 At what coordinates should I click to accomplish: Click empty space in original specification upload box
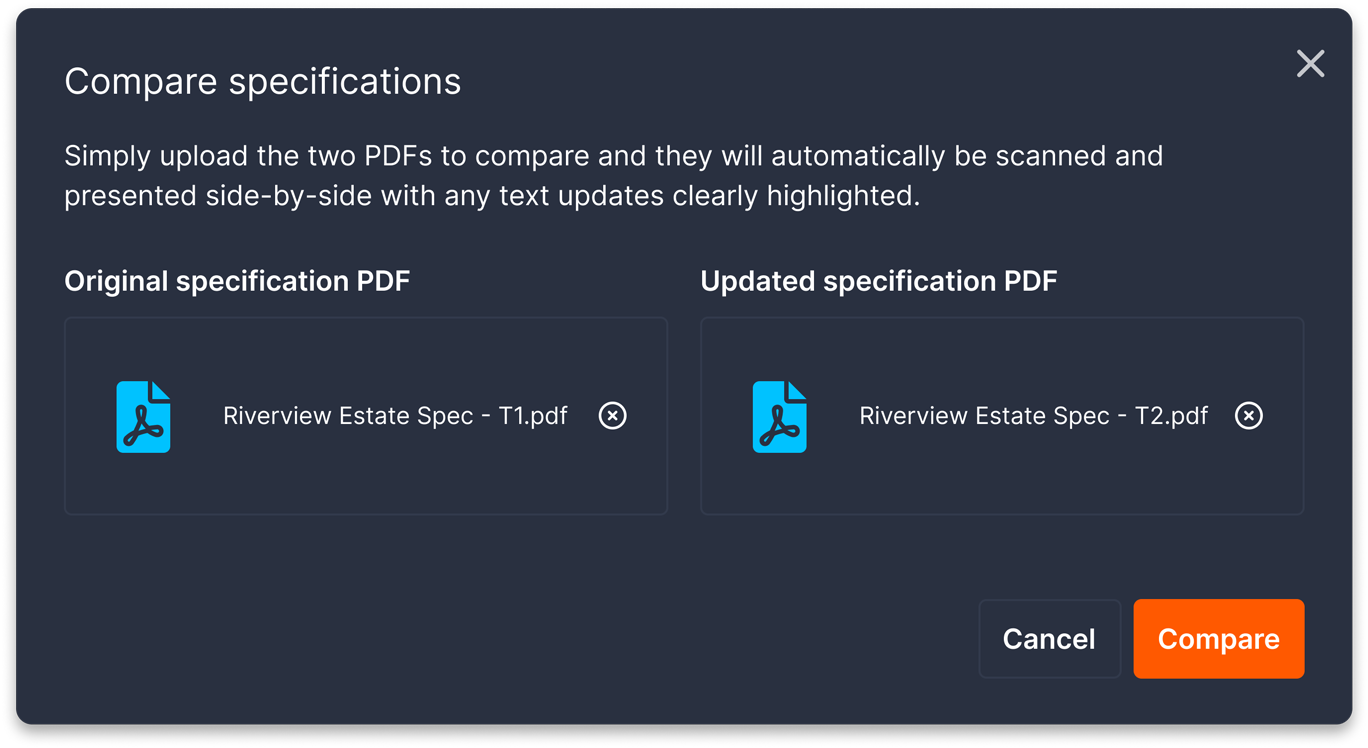[x=366, y=480]
